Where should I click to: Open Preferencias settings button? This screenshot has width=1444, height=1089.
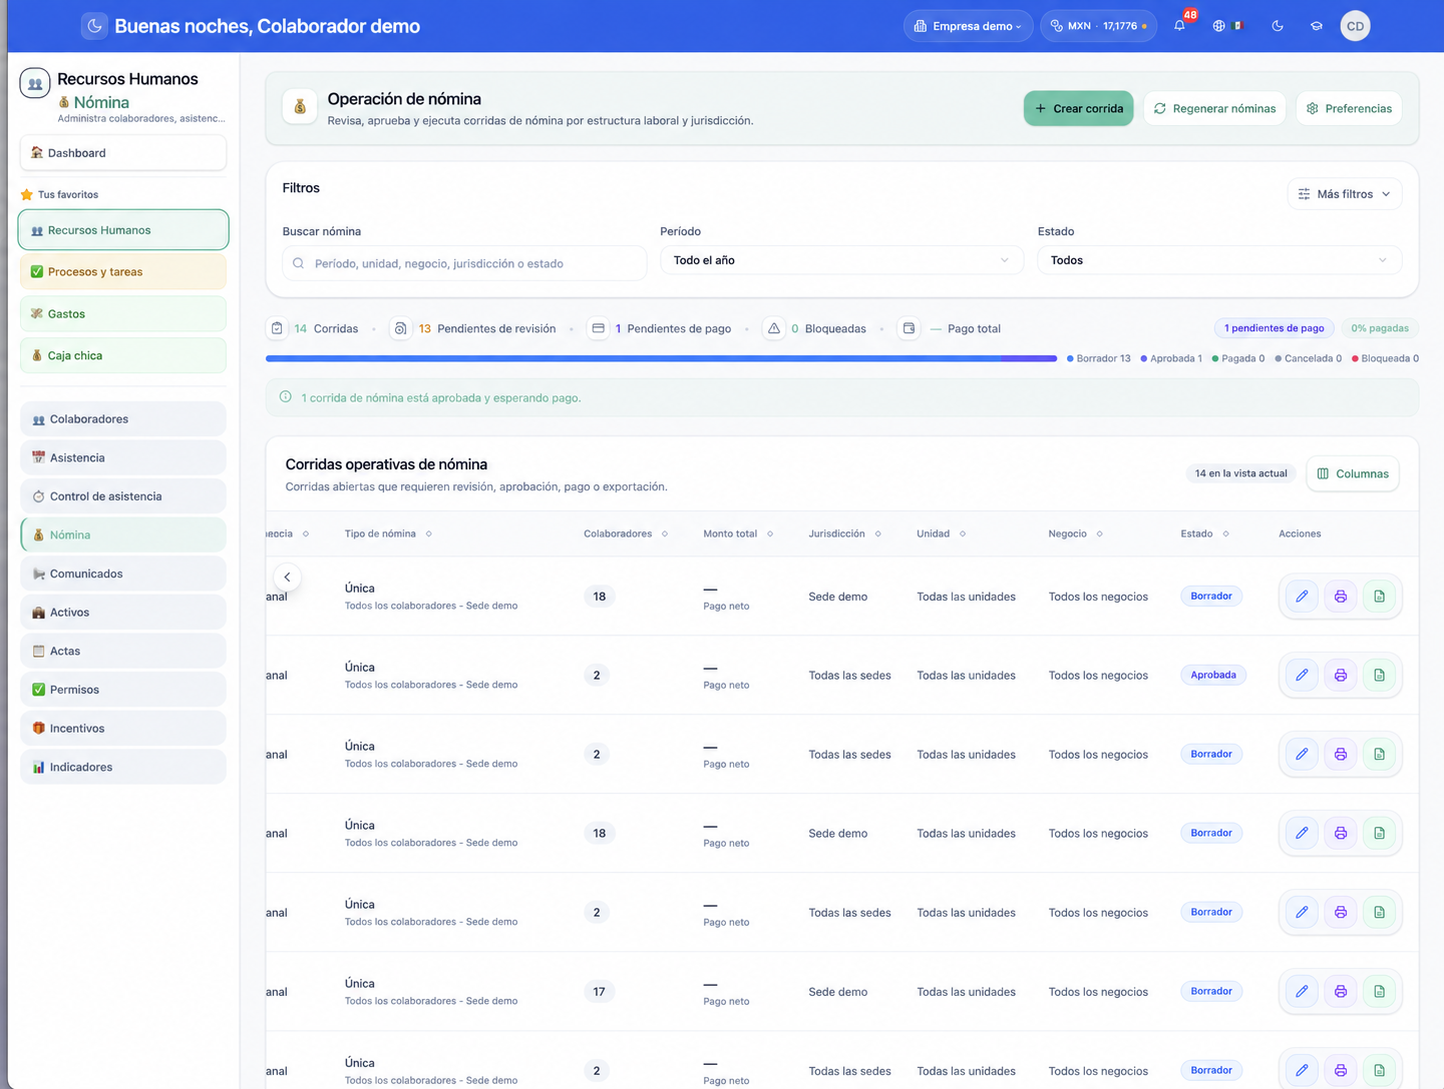pos(1349,108)
